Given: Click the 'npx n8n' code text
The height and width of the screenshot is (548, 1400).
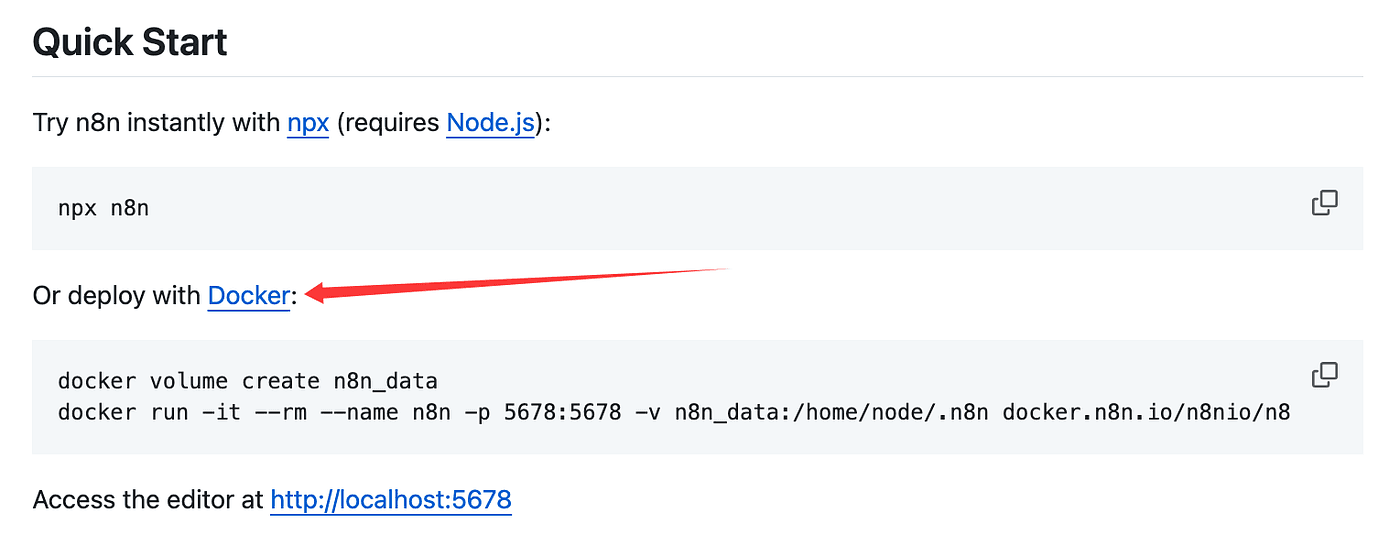Looking at the screenshot, I should coord(104,209).
